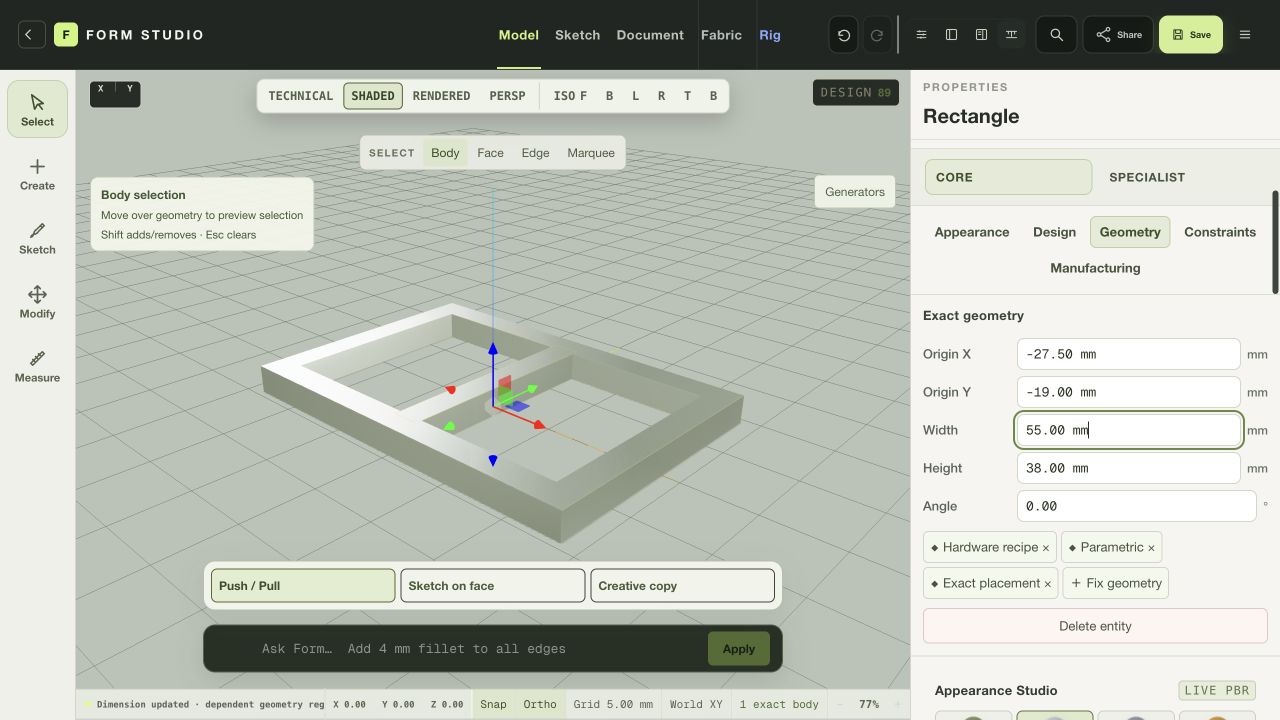Remove the Parametric tag

(1151, 548)
